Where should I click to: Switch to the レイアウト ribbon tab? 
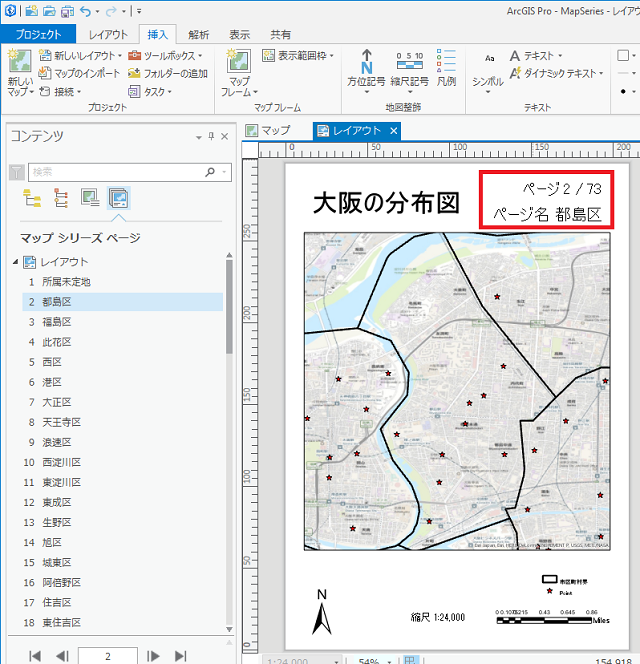[x=108, y=34]
